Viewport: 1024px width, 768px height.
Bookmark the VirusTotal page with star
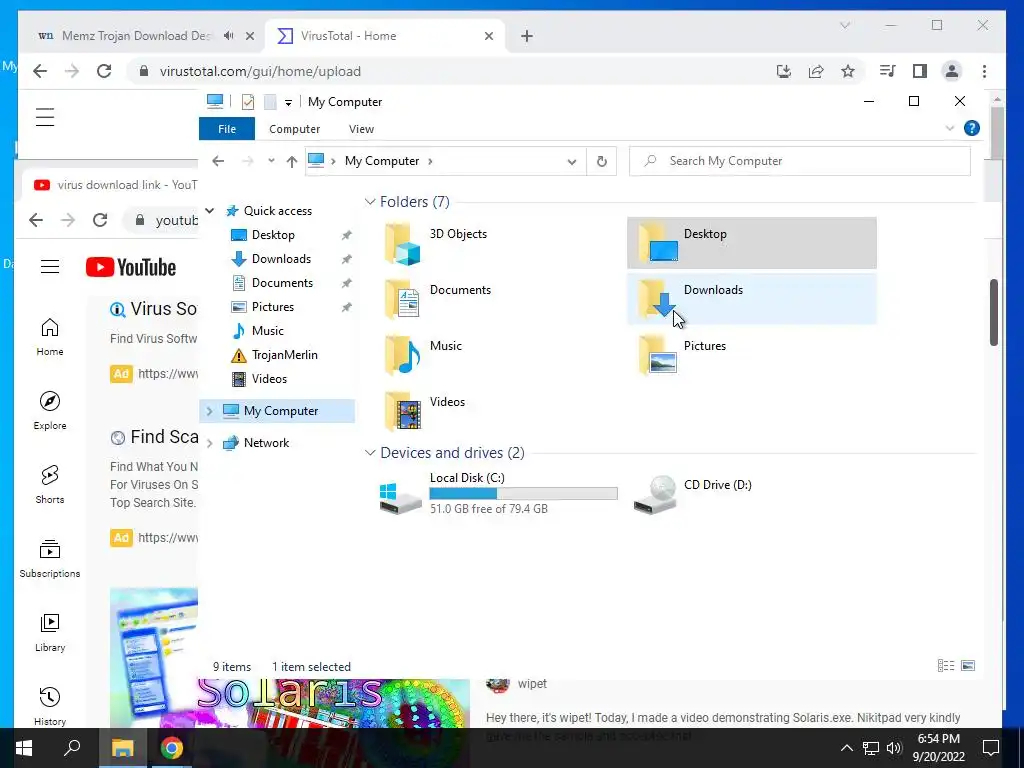pyautogui.click(x=848, y=71)
